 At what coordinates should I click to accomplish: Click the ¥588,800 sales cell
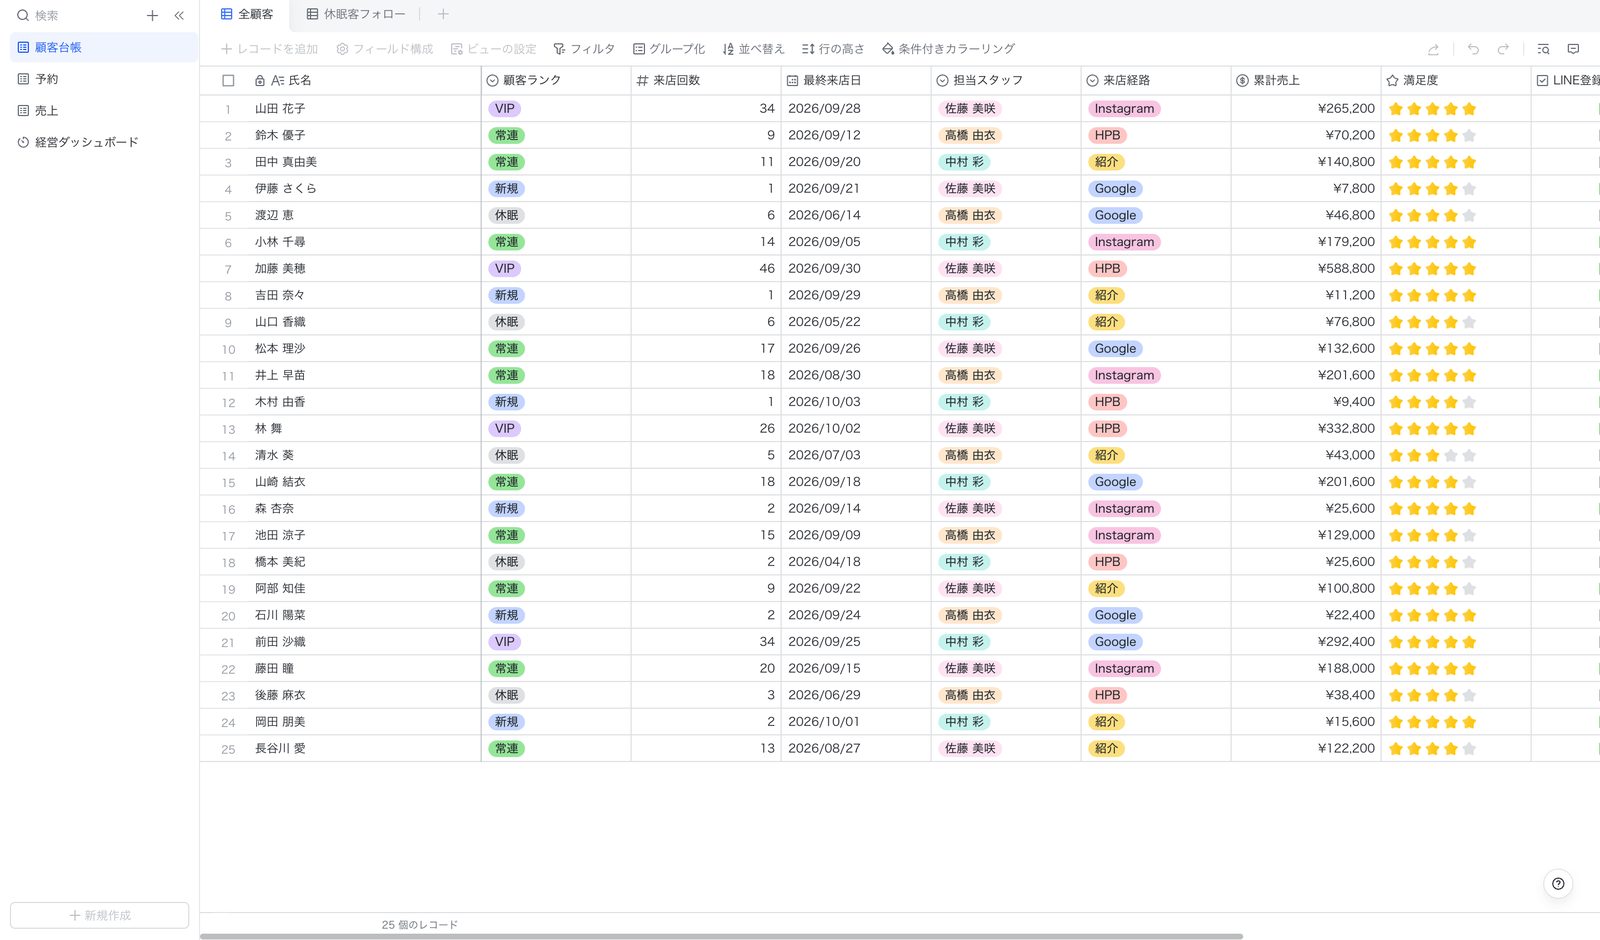click(1306, 268)
